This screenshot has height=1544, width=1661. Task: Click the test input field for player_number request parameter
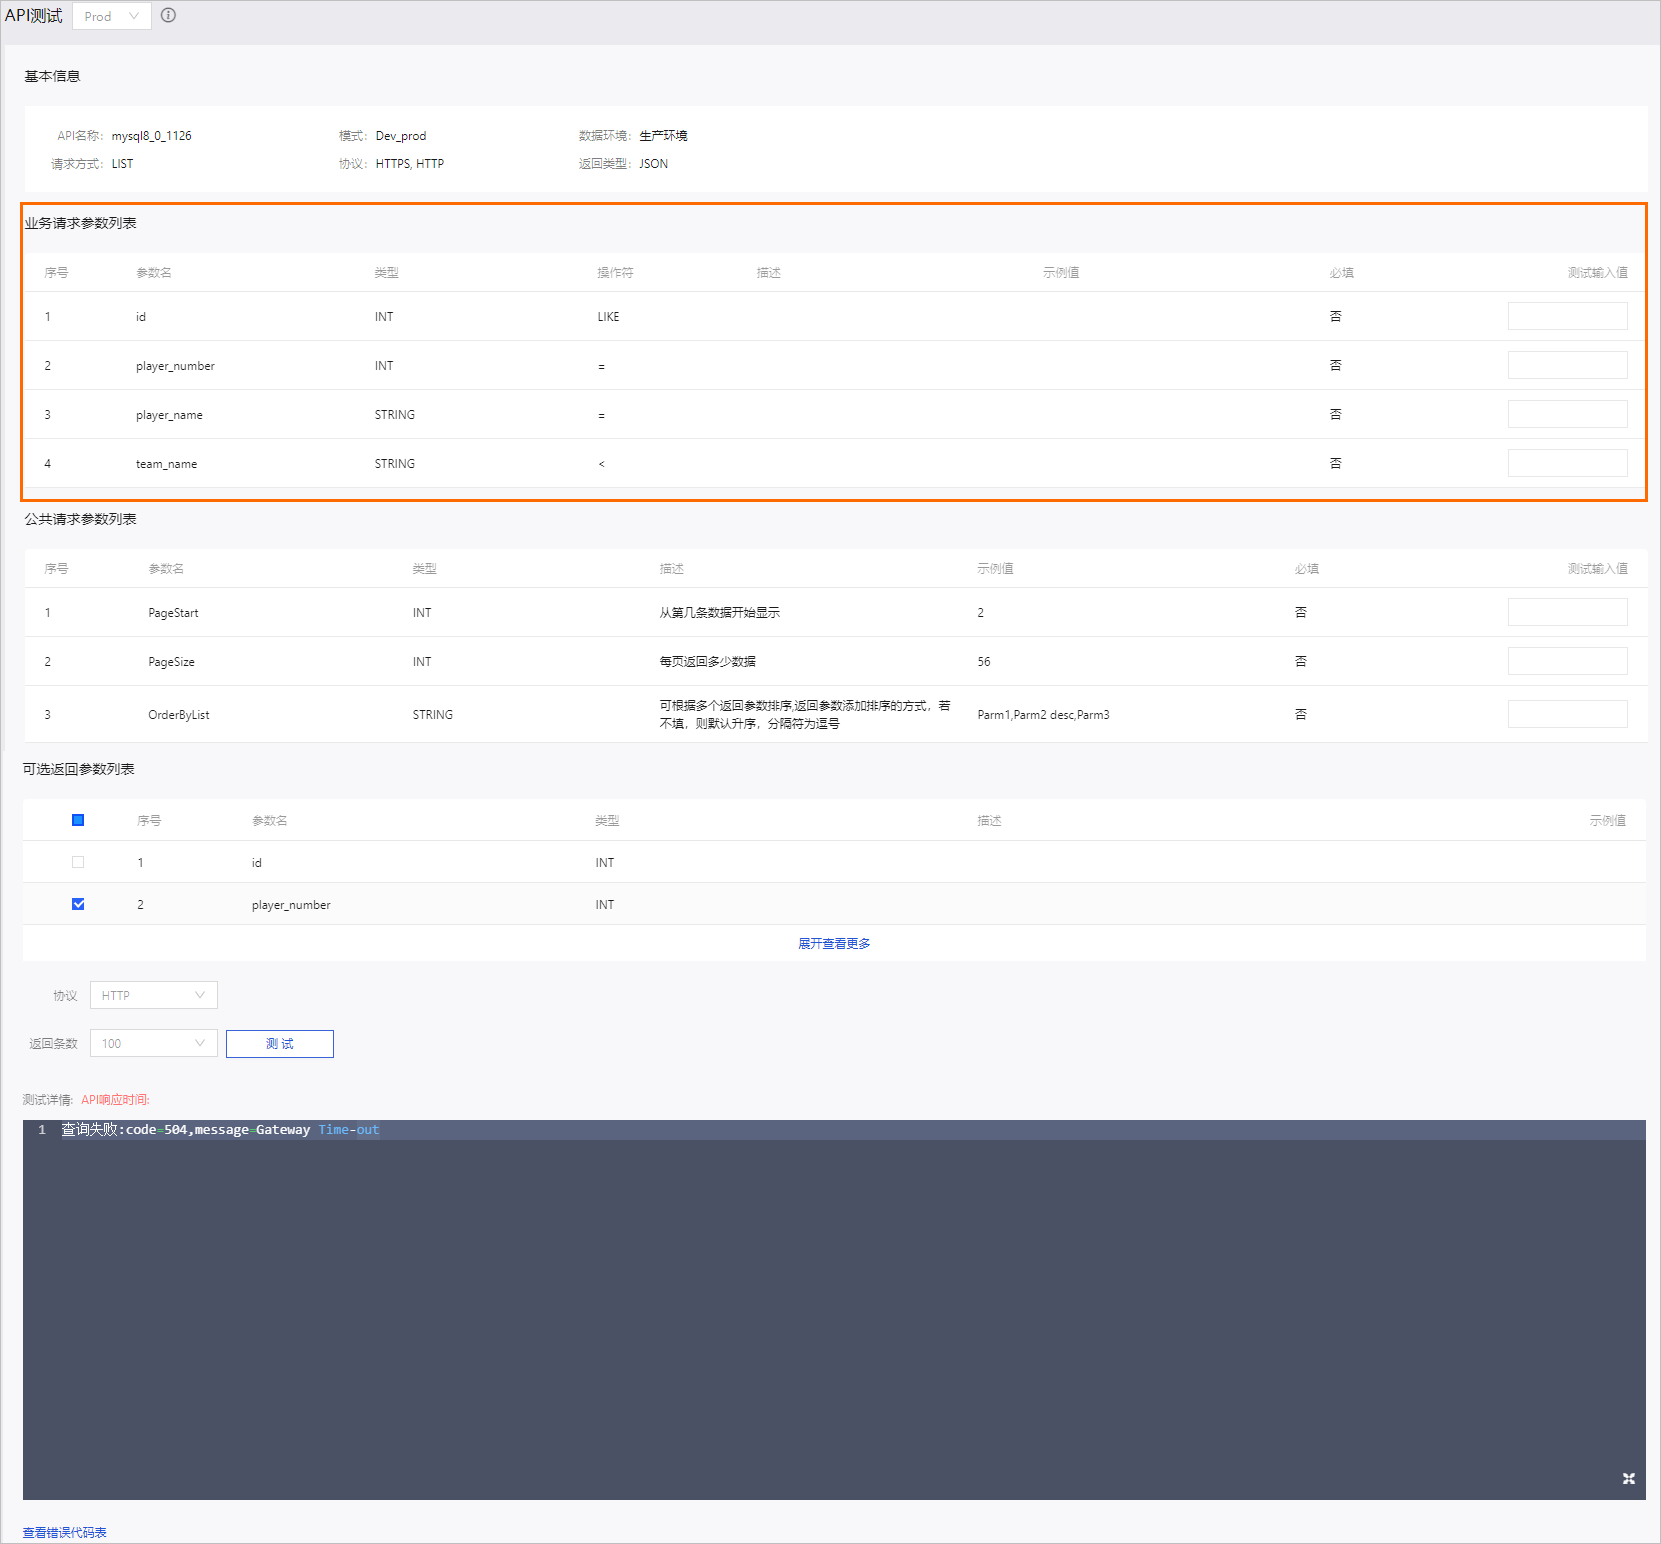tap(1567, 365)
